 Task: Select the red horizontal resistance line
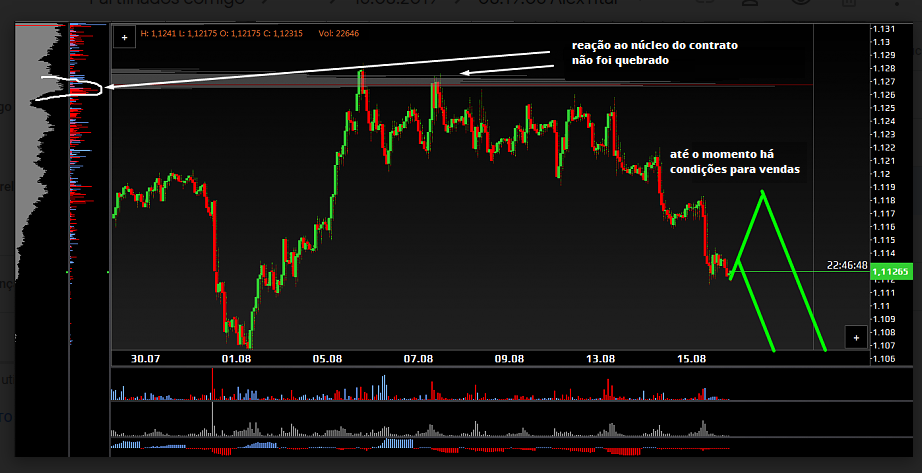(x=600, y=85)
